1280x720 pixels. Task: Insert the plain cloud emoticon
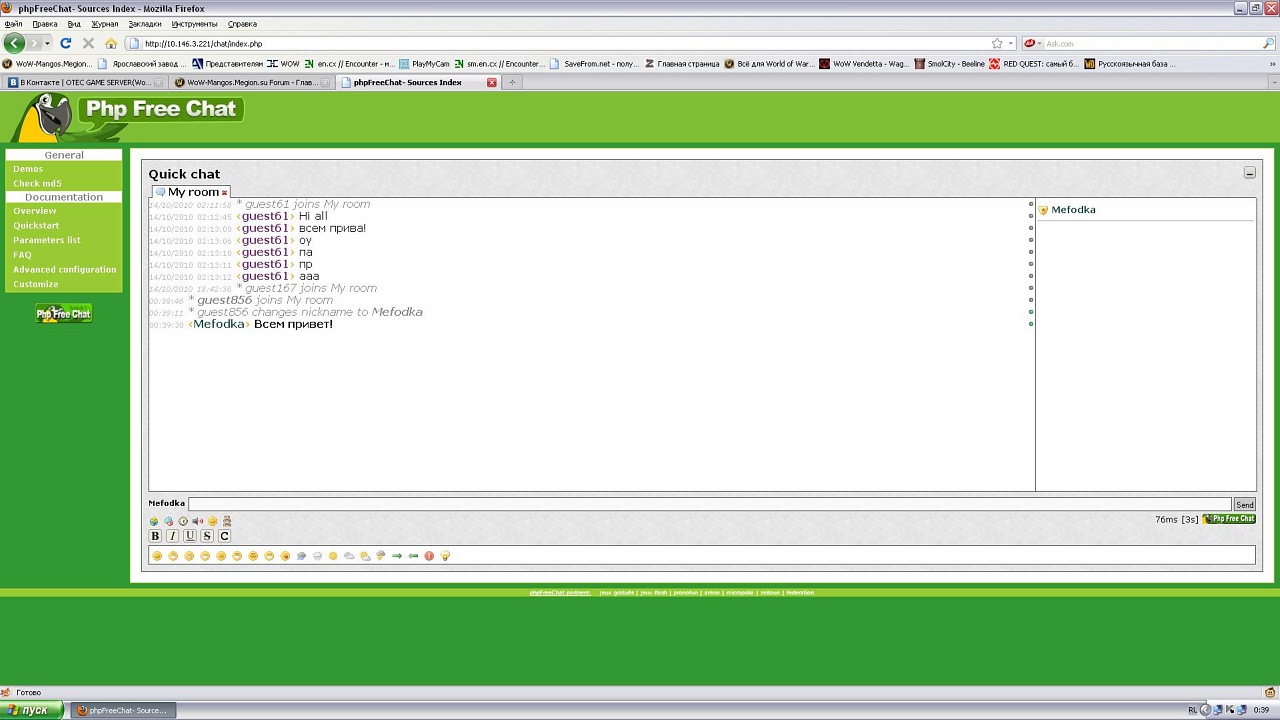tap(349, 556)
